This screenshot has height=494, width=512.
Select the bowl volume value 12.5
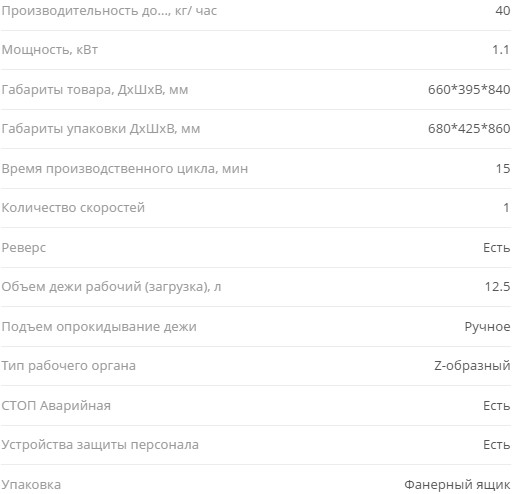click(497, 287)
